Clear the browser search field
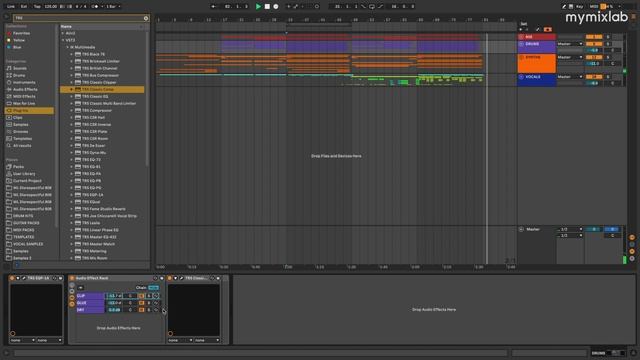The width and height of the screenshot is (640, 360). (x=146, y=18)
